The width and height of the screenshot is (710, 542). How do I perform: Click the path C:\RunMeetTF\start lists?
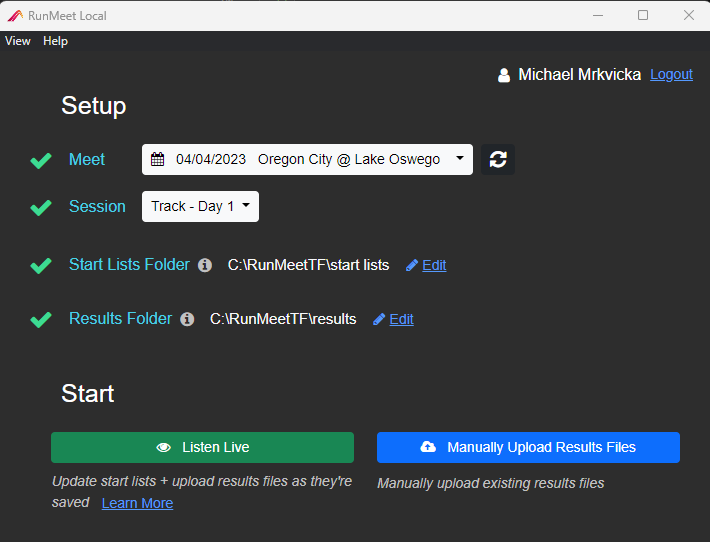[308, 265]
